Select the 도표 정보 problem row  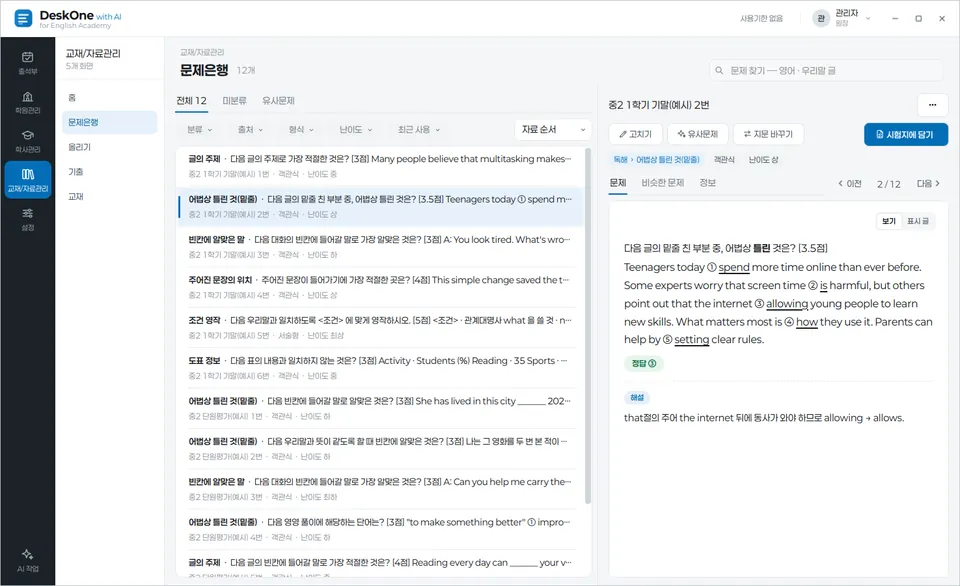tap(380, 368)
